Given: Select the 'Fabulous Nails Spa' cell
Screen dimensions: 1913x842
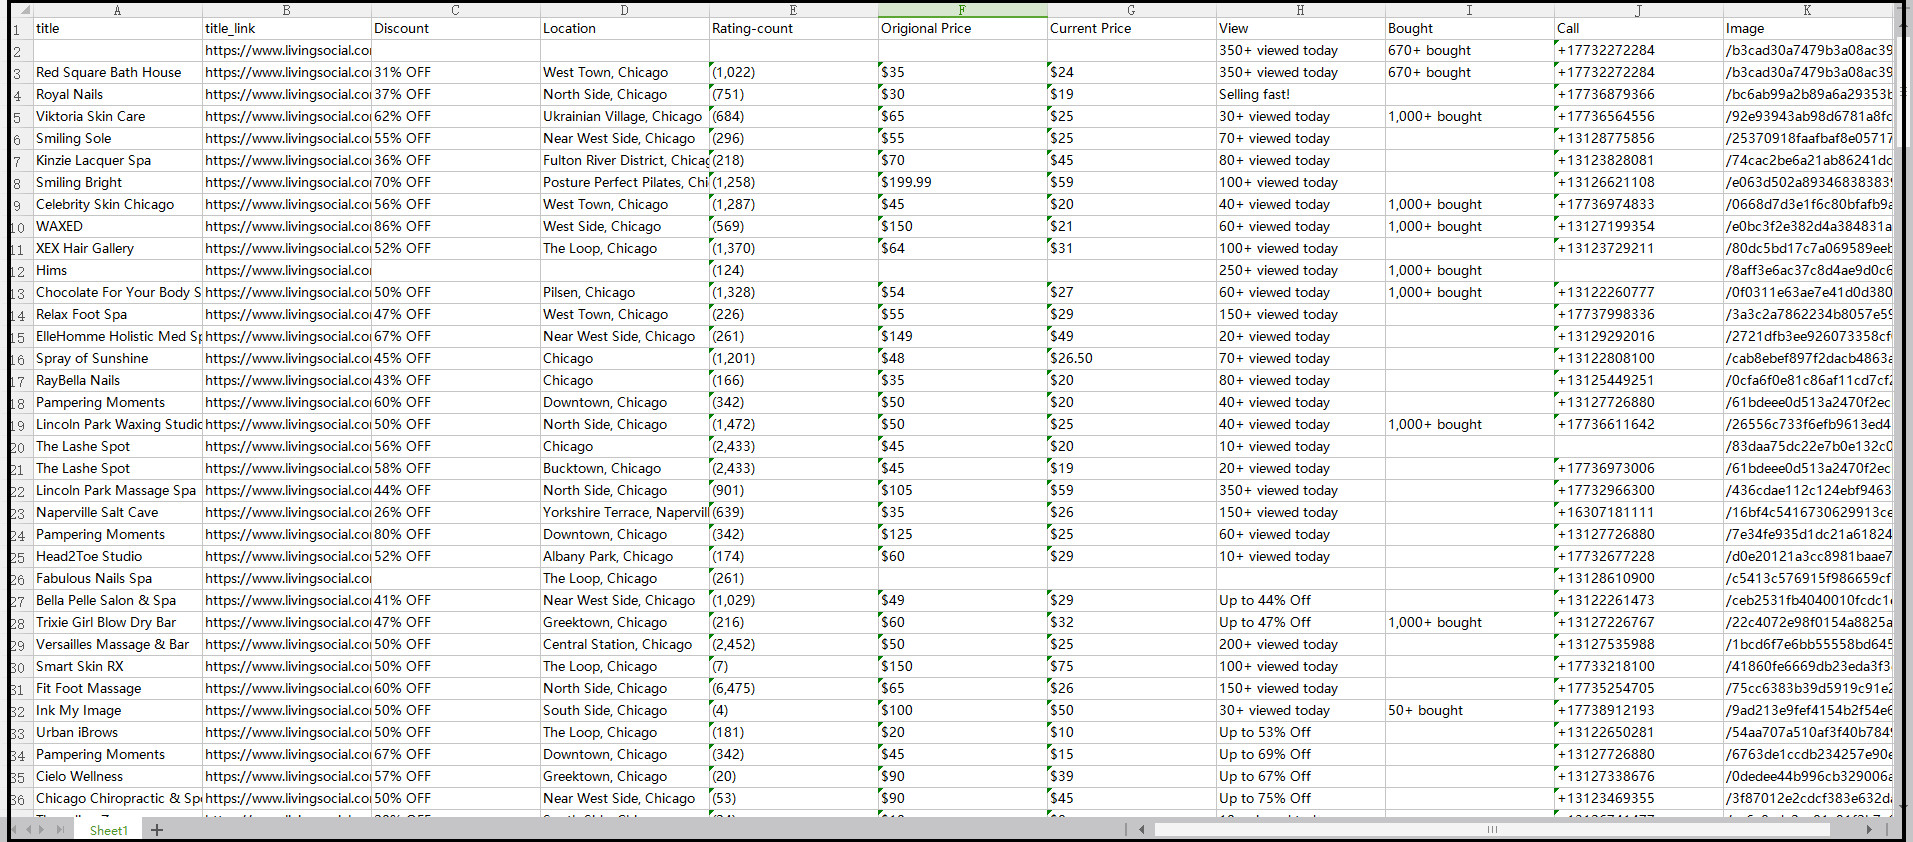Looking at the screenshot, I should click(117, 579).
